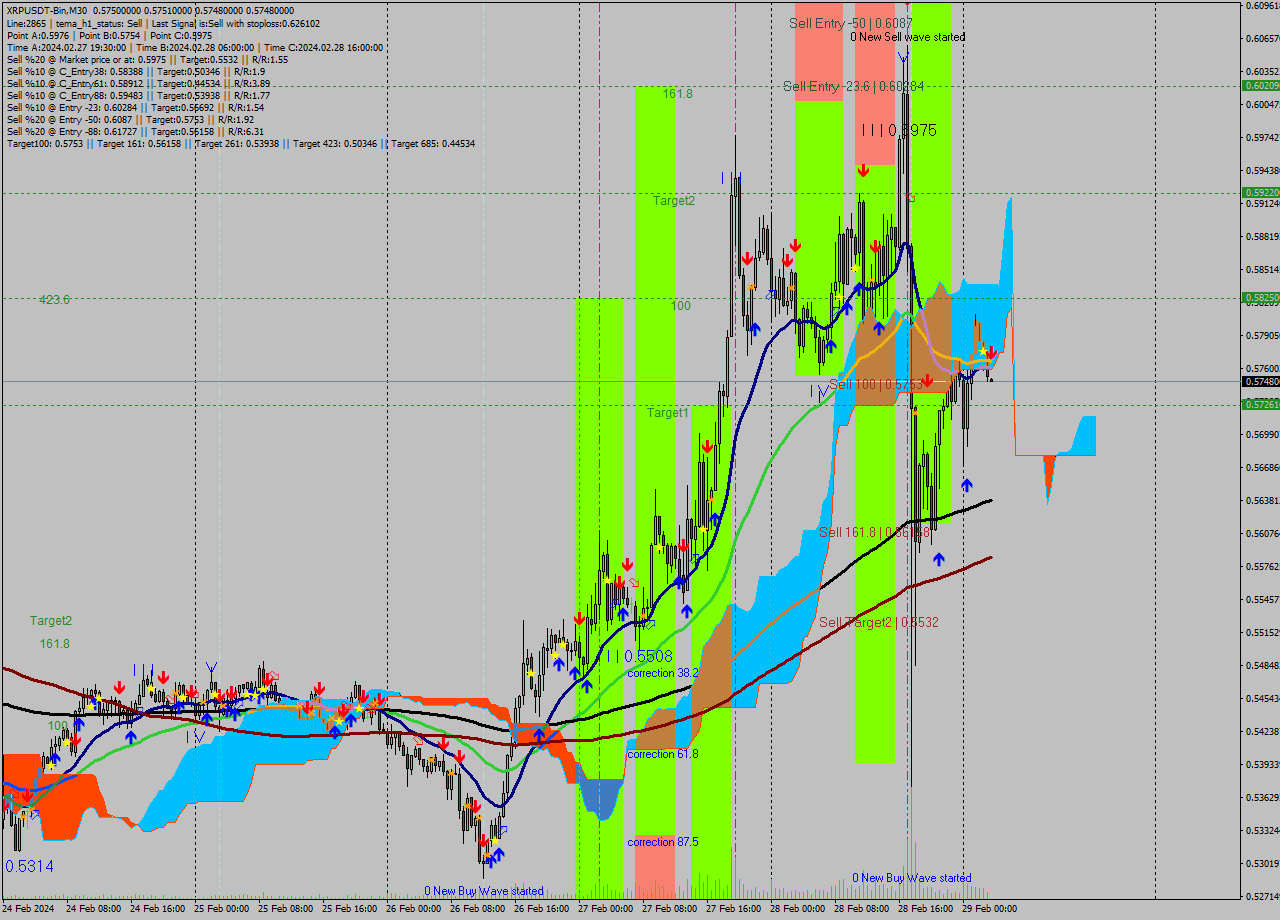Click the 'I I I 0.5508' wave label
This screenshot has width=1280, height=920.
coord(639,656)
